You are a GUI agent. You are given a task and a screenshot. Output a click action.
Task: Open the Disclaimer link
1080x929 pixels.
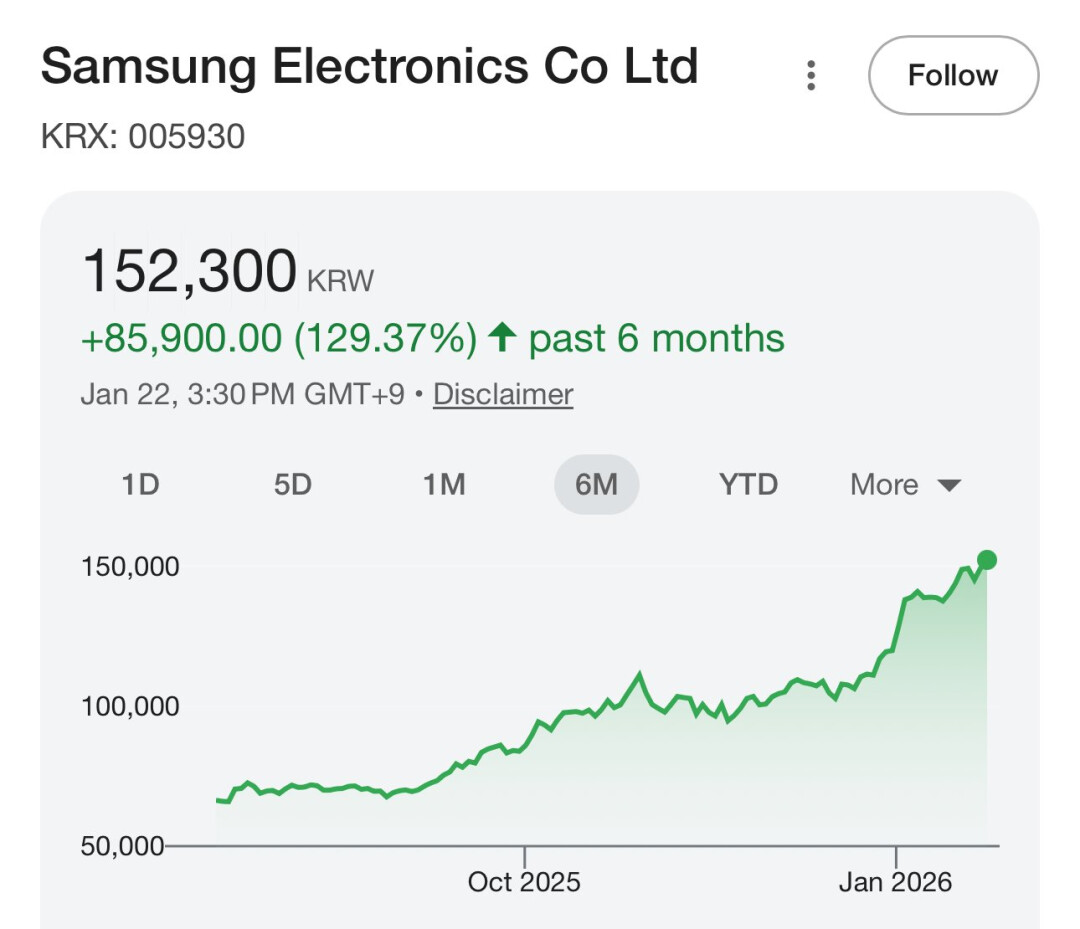[503, 394]
